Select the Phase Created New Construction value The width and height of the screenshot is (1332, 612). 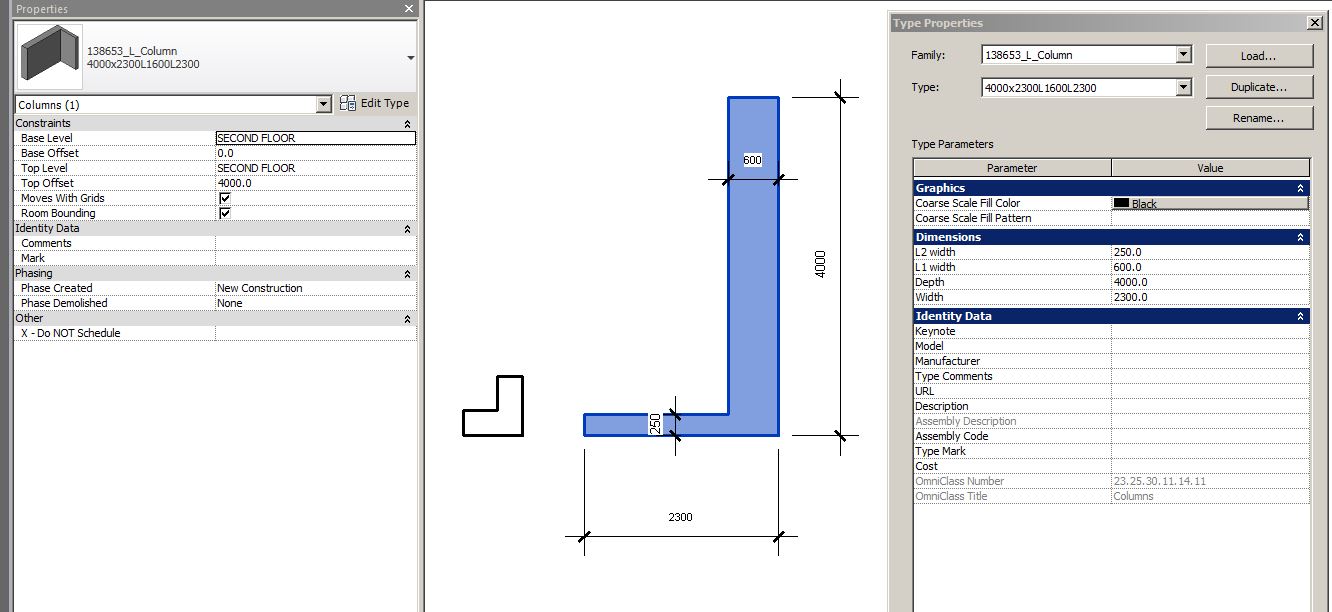[315, 288]
